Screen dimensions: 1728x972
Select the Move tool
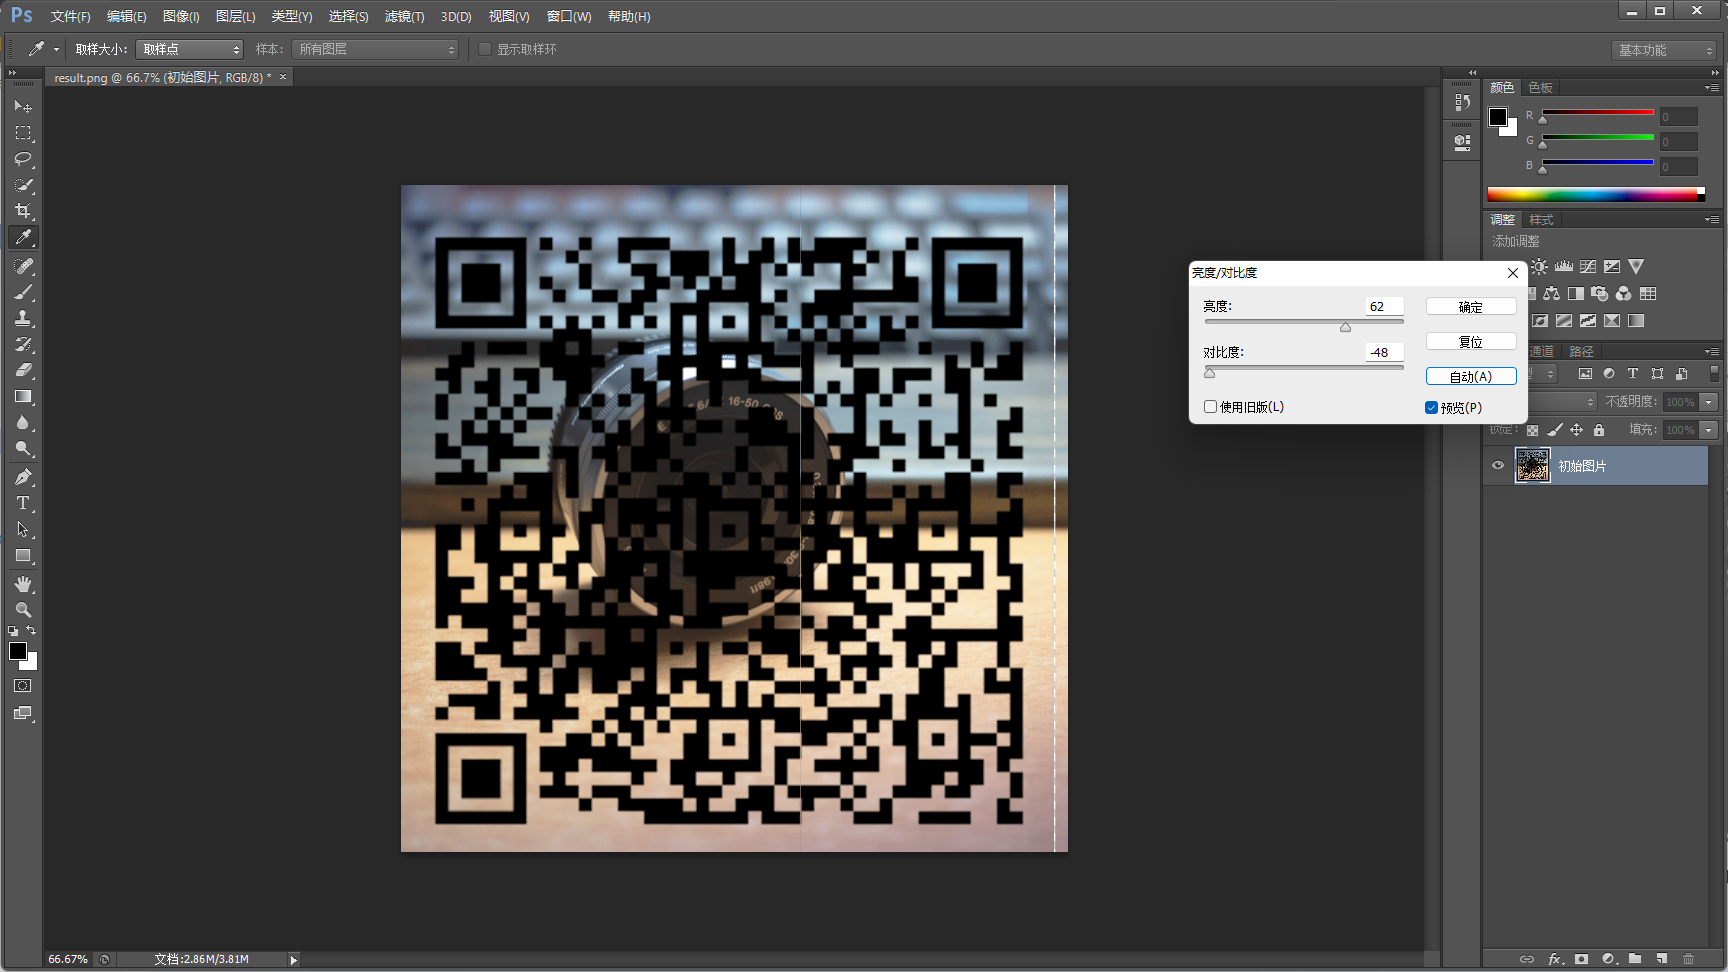click(23, 106)
